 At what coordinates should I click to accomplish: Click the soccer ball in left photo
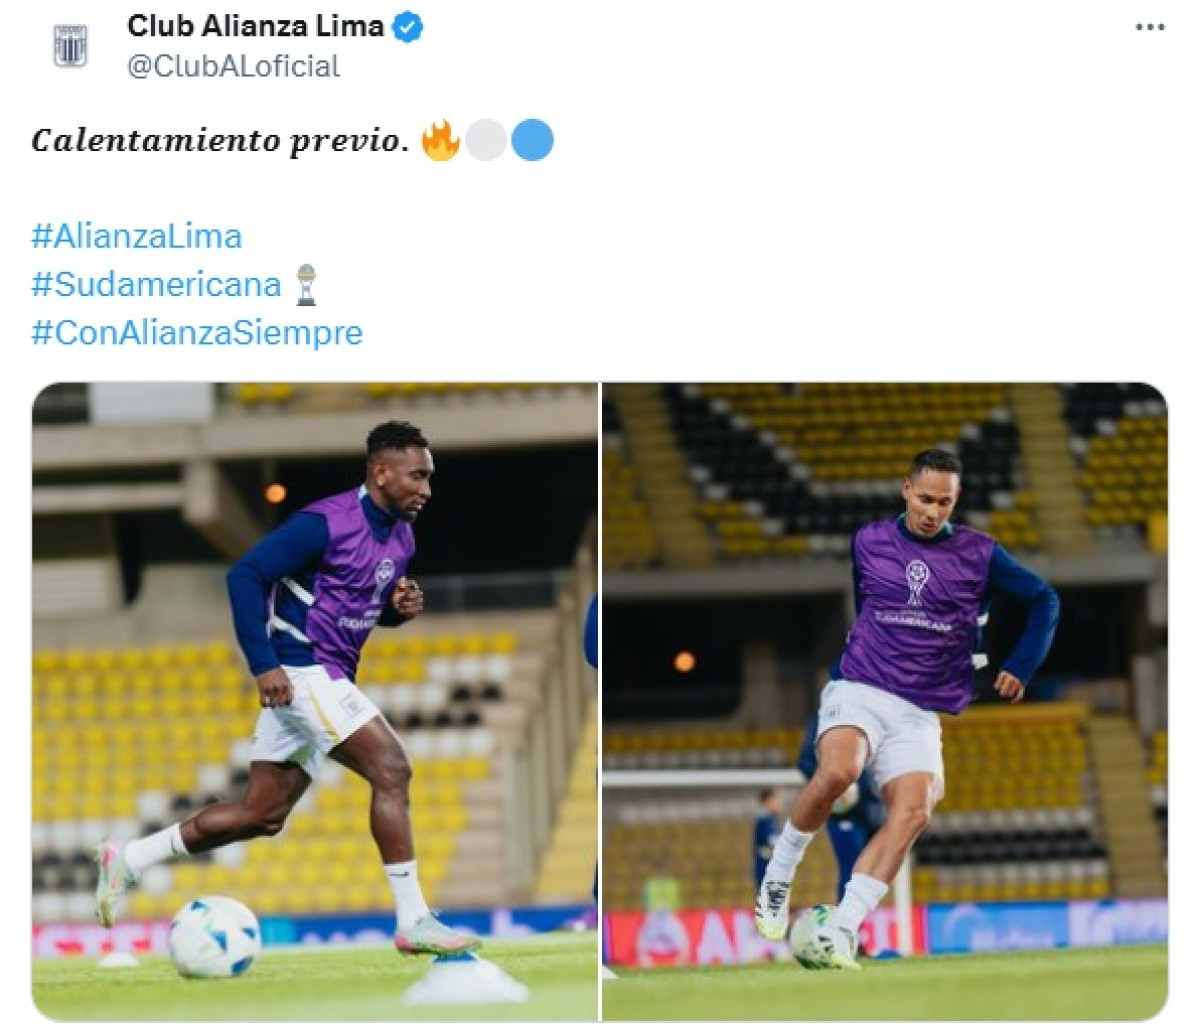coord(214,936)
